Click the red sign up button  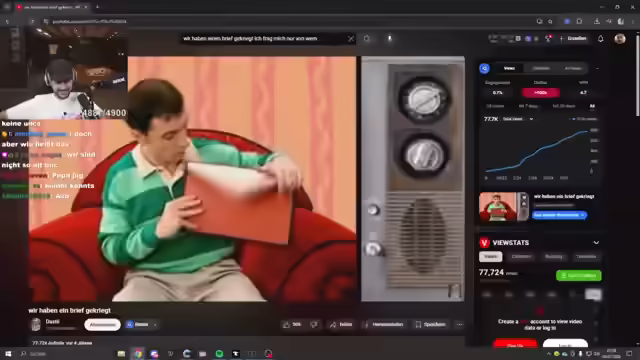tap(515, 344)
